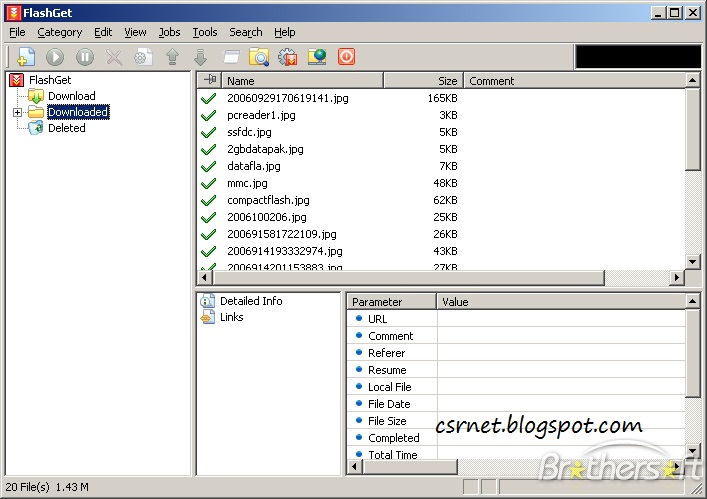Open the folder search toolbar icon
The height and width of the screenshot is (499, 707).
259,57
